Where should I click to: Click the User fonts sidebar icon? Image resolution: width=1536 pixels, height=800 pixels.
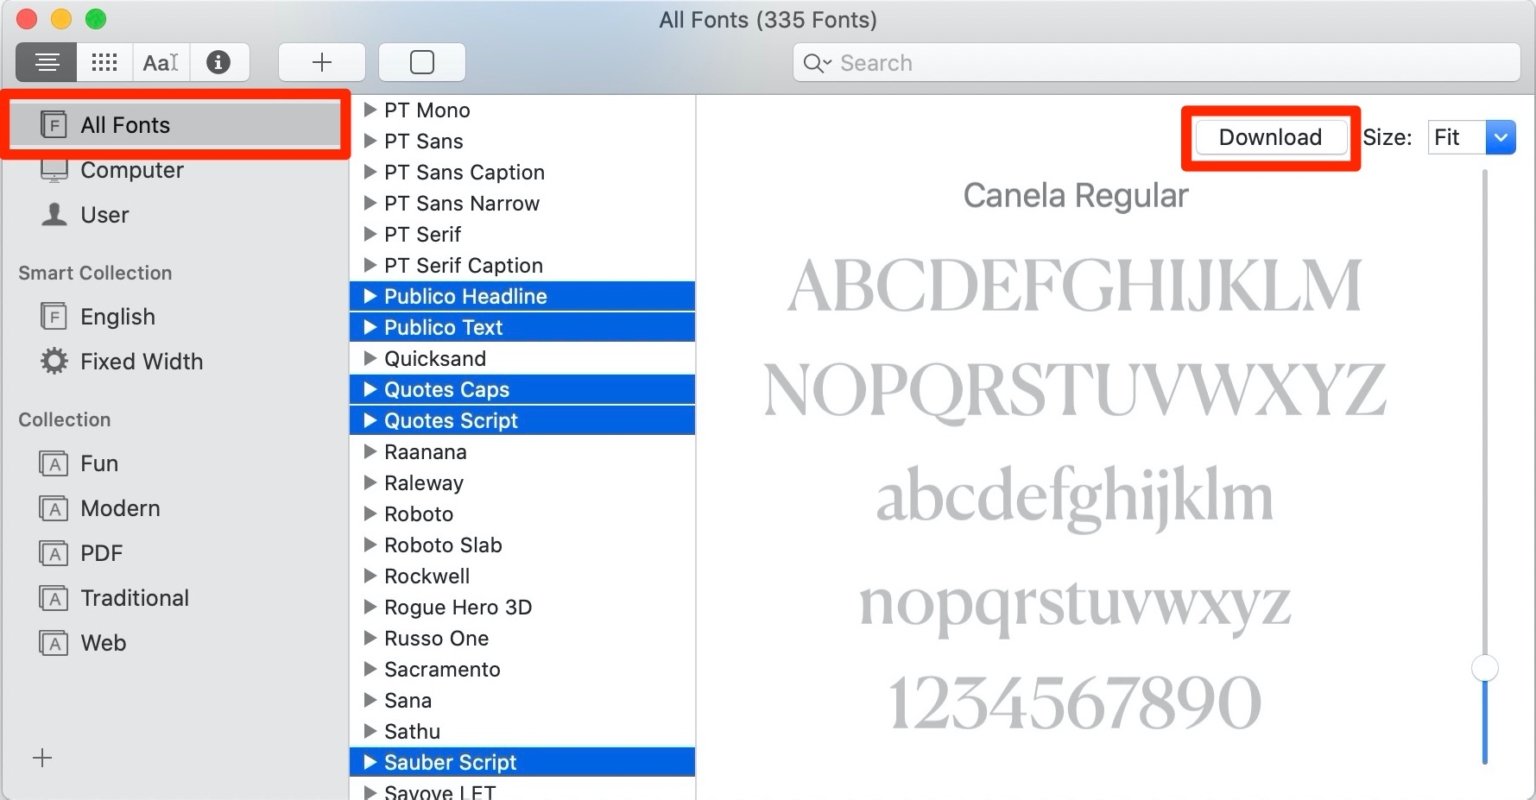click(x=53, y=214)
